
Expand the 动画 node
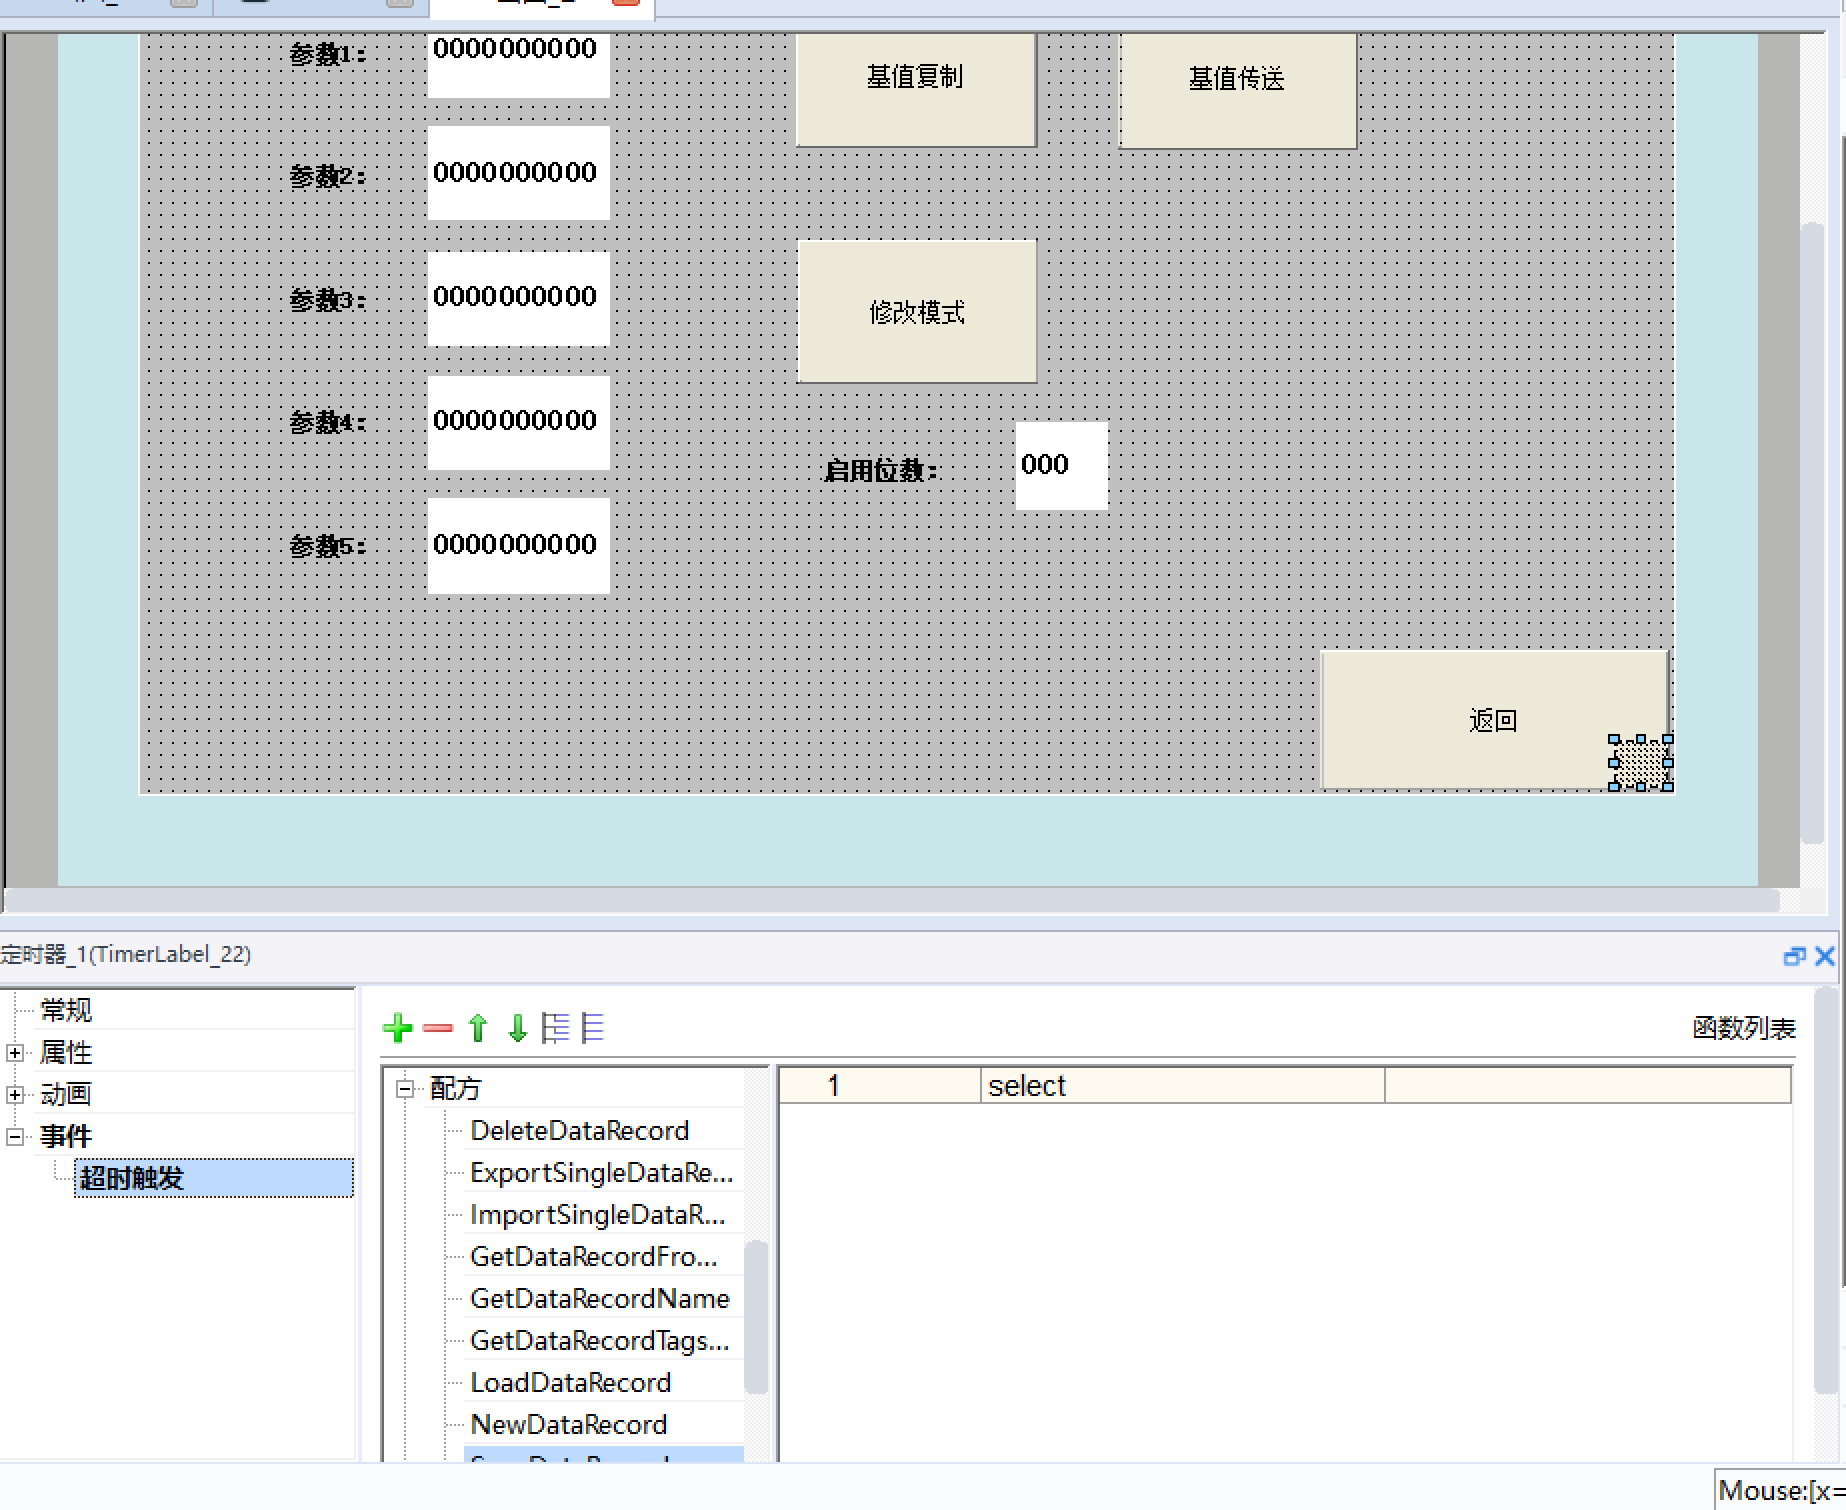[x=15, y=1094]
